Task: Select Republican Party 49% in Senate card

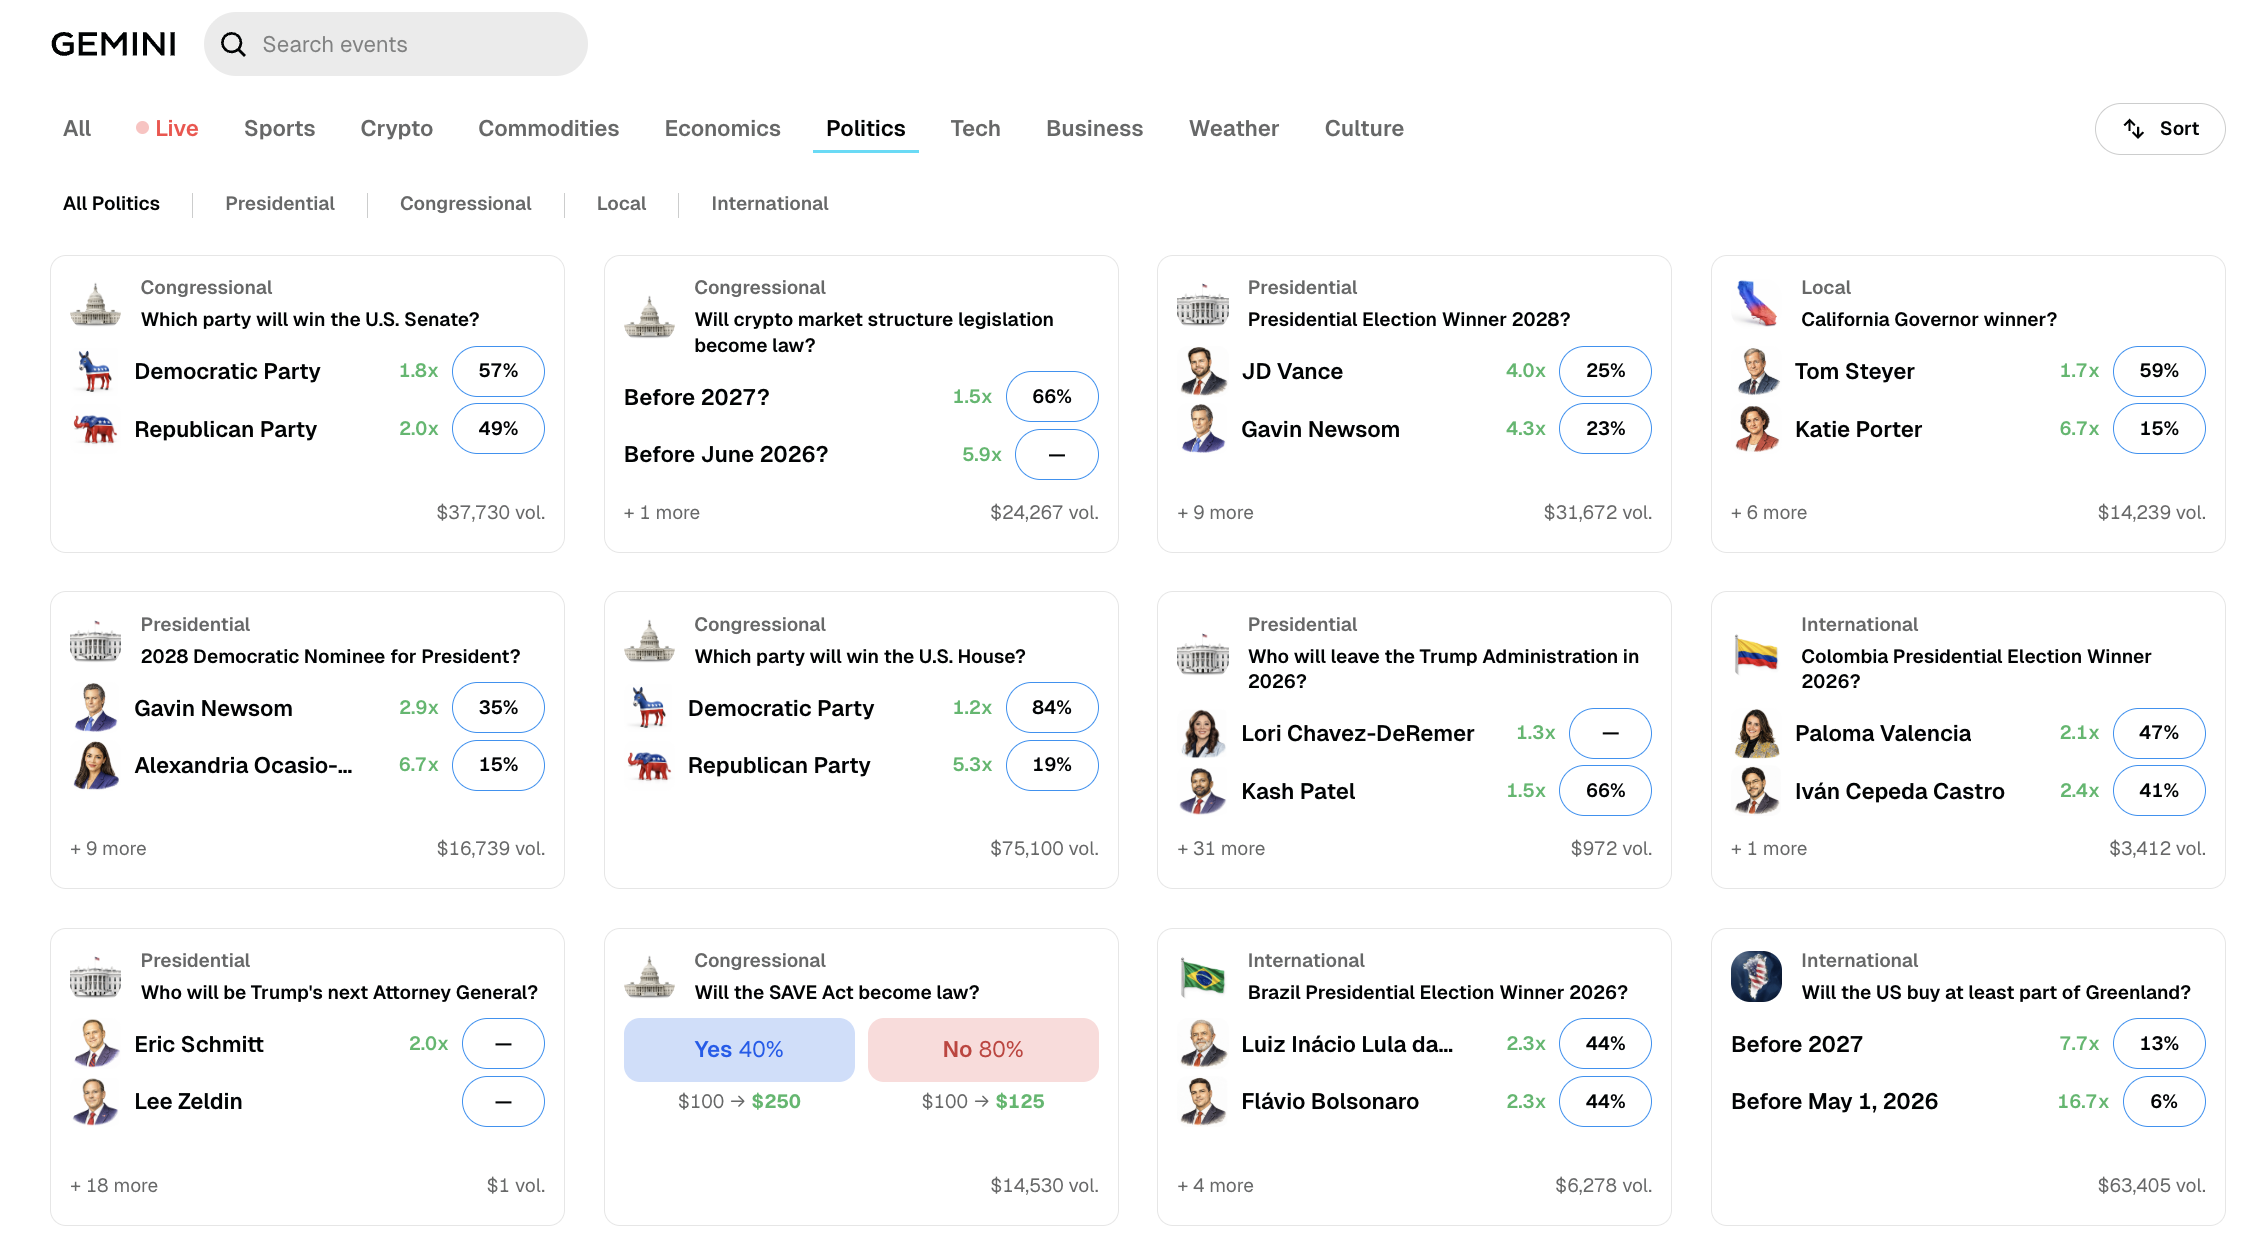Action: click(498, 429)
